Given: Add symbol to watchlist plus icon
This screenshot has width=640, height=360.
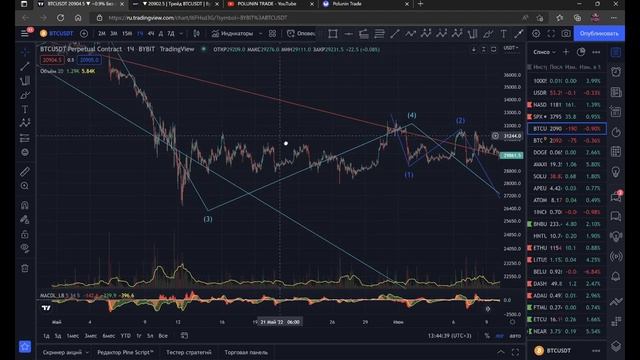Looking at the screenshot, I should pyautogui.click(x=566, y=52).
